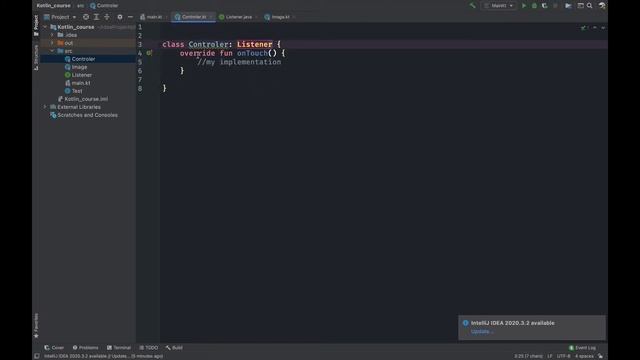Open Search Everywhere magnifier icon
The image size is (640, 360).
coord(589,6)
